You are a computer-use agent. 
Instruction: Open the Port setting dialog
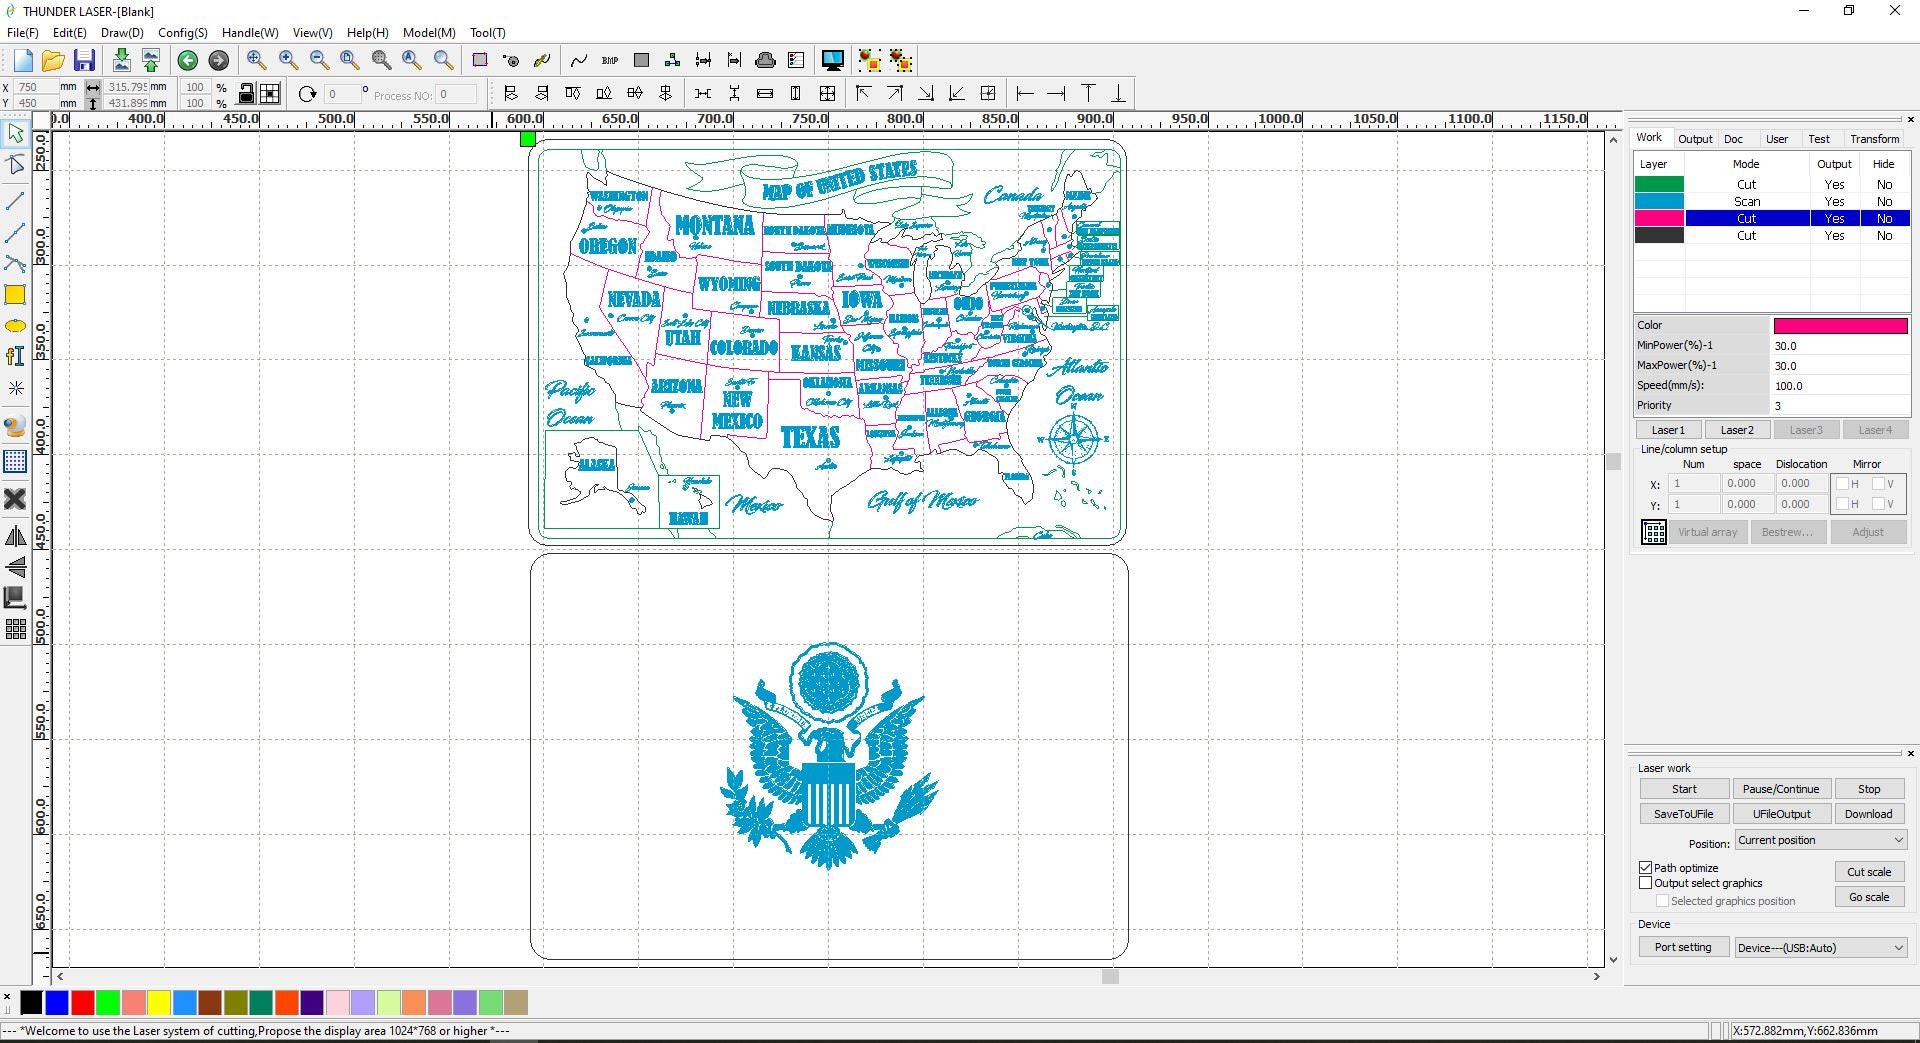pyautogui.click(x=1683, y=947)
